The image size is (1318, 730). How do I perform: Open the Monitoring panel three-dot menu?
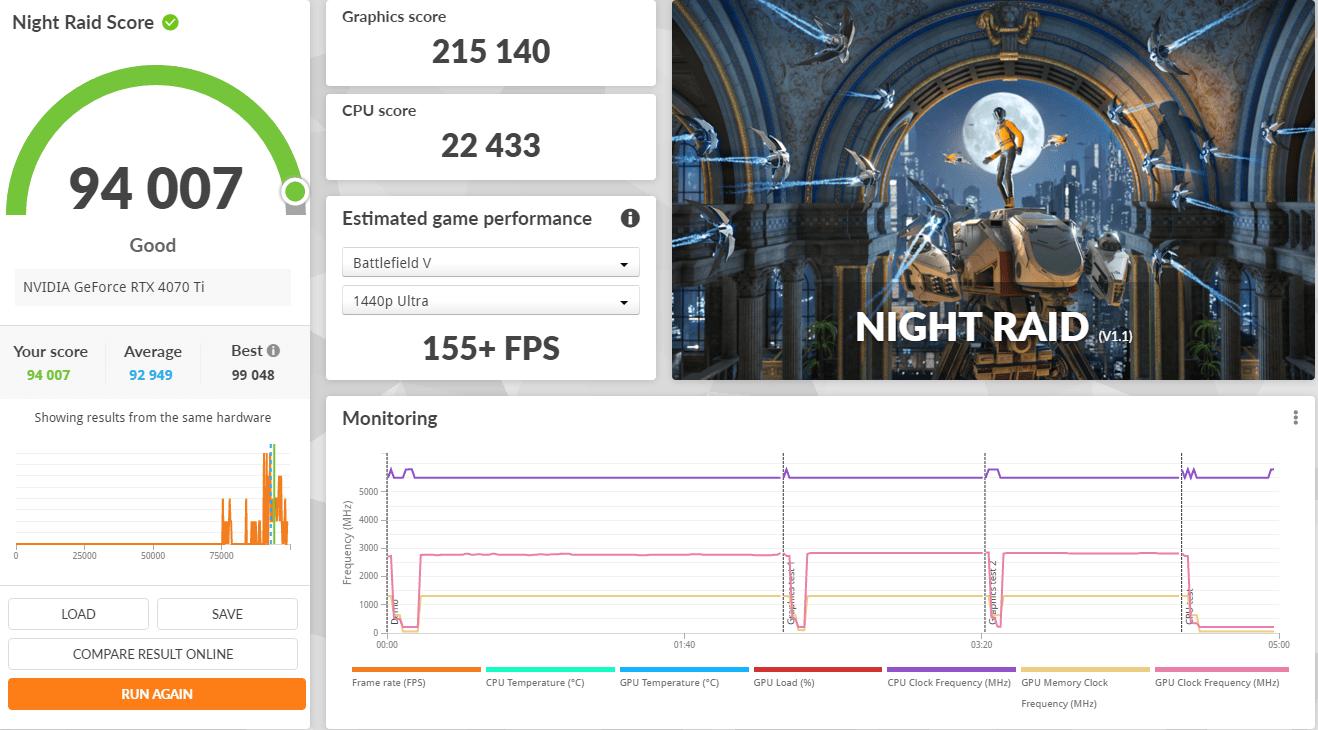click(x=1295, y=418)
